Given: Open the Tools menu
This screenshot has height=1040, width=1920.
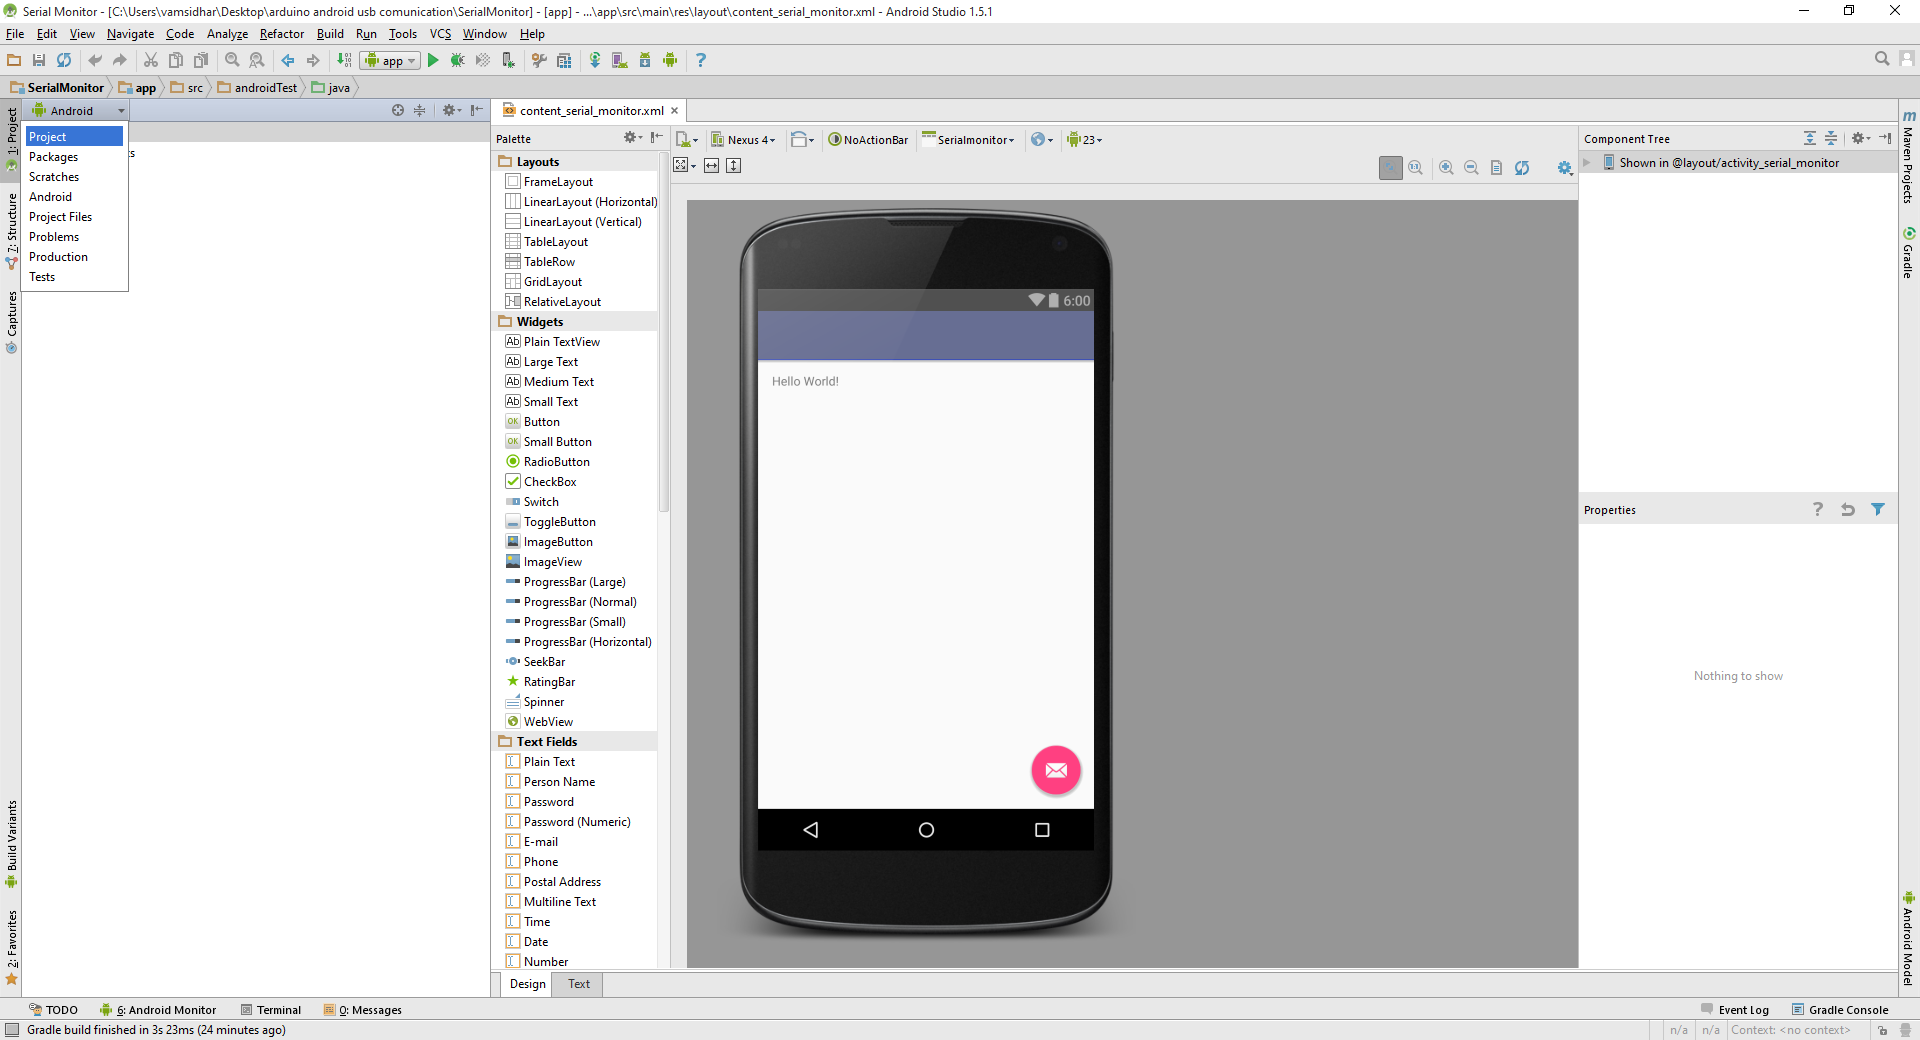Looking at the screenshot, I should tap(403, 33).
